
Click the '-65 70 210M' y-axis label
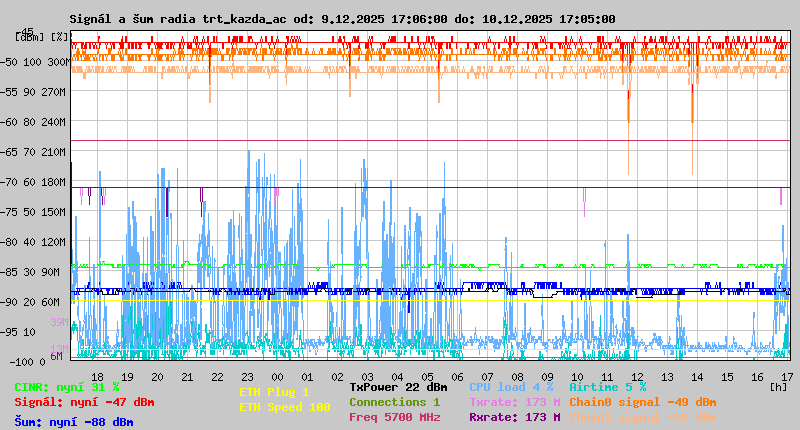click(x=33, y=153)
